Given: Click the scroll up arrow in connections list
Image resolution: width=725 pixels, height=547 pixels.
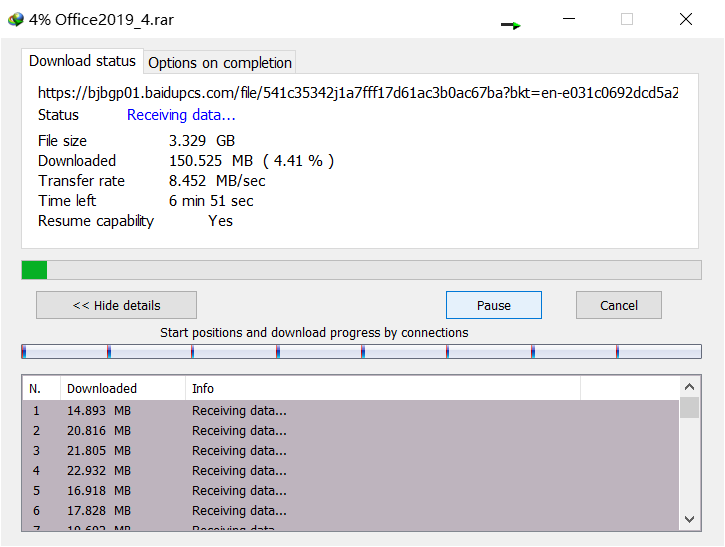Looking at the screenshot, I should pos(690,387).
